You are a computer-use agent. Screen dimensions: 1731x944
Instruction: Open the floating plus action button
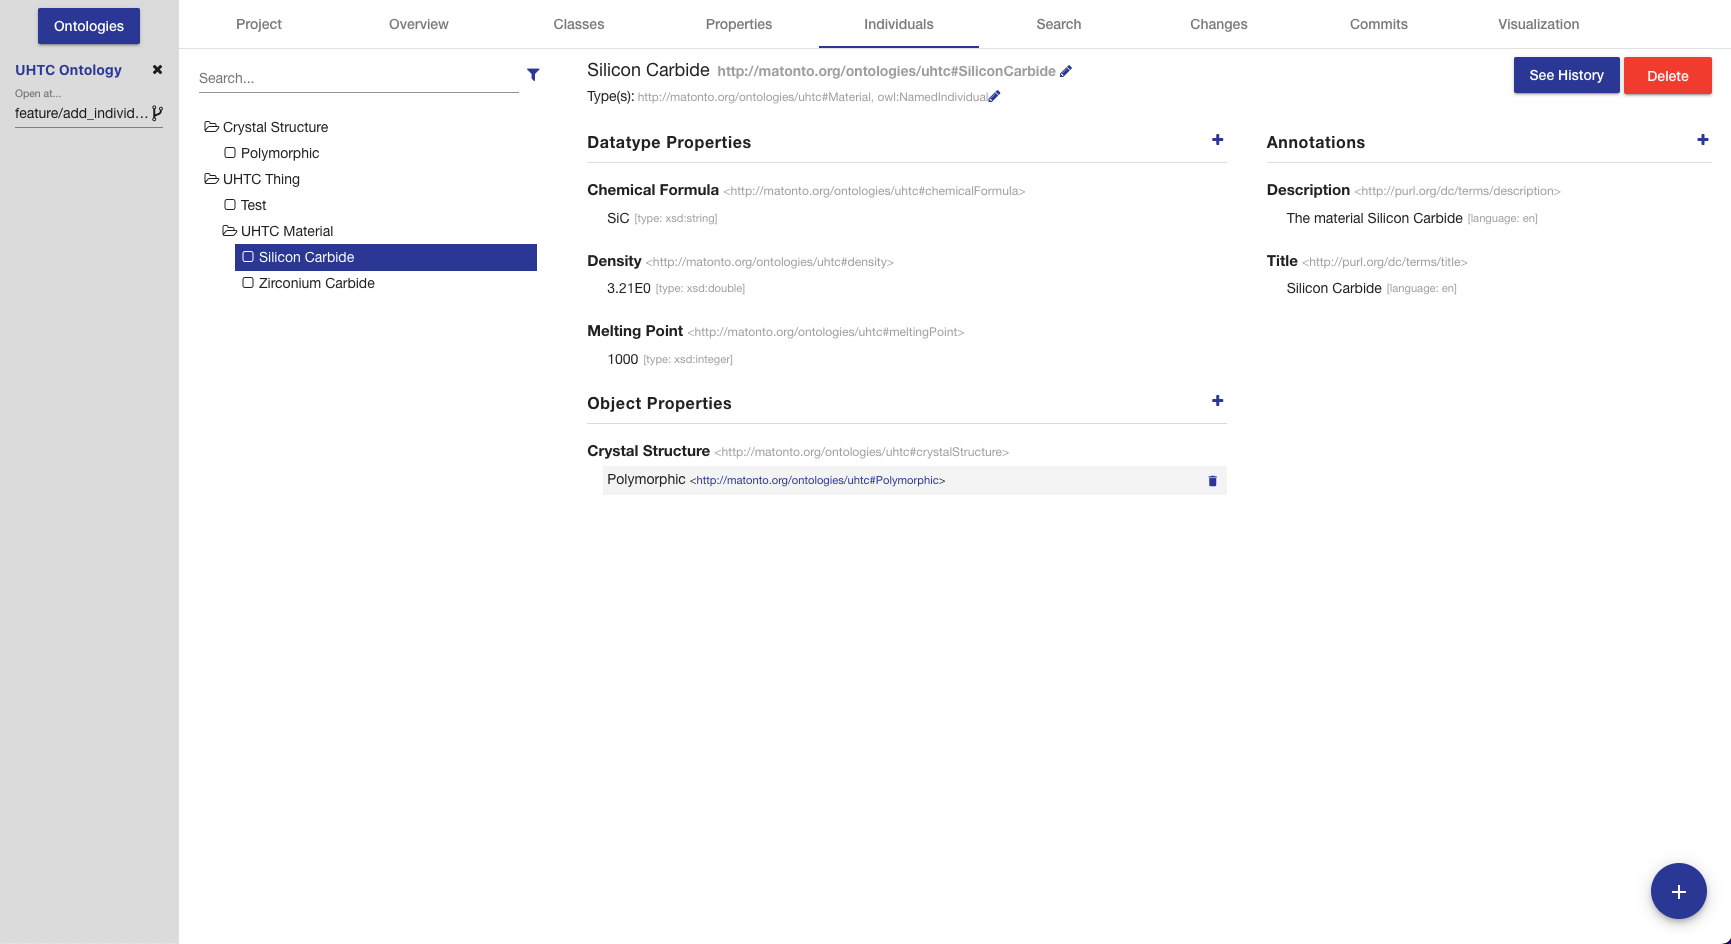click(1679, 890)
